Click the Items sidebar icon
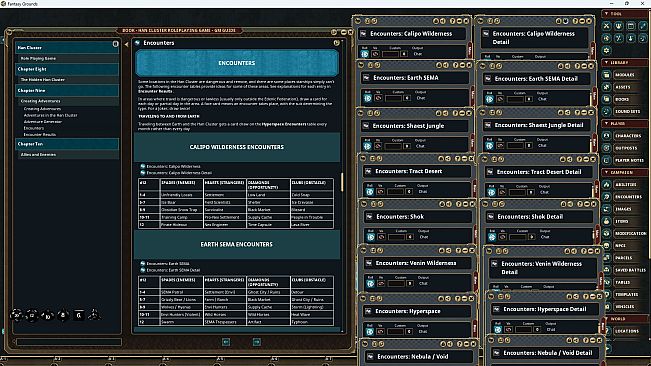The image size is (651, 366). pos(607,221)
